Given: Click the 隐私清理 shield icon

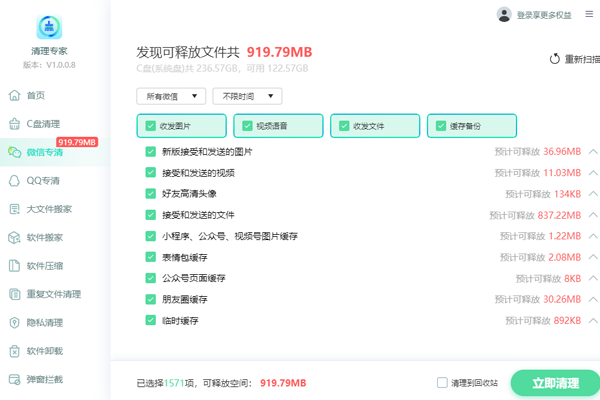Looking at the screenshot, I should click(x=15, y=323).
